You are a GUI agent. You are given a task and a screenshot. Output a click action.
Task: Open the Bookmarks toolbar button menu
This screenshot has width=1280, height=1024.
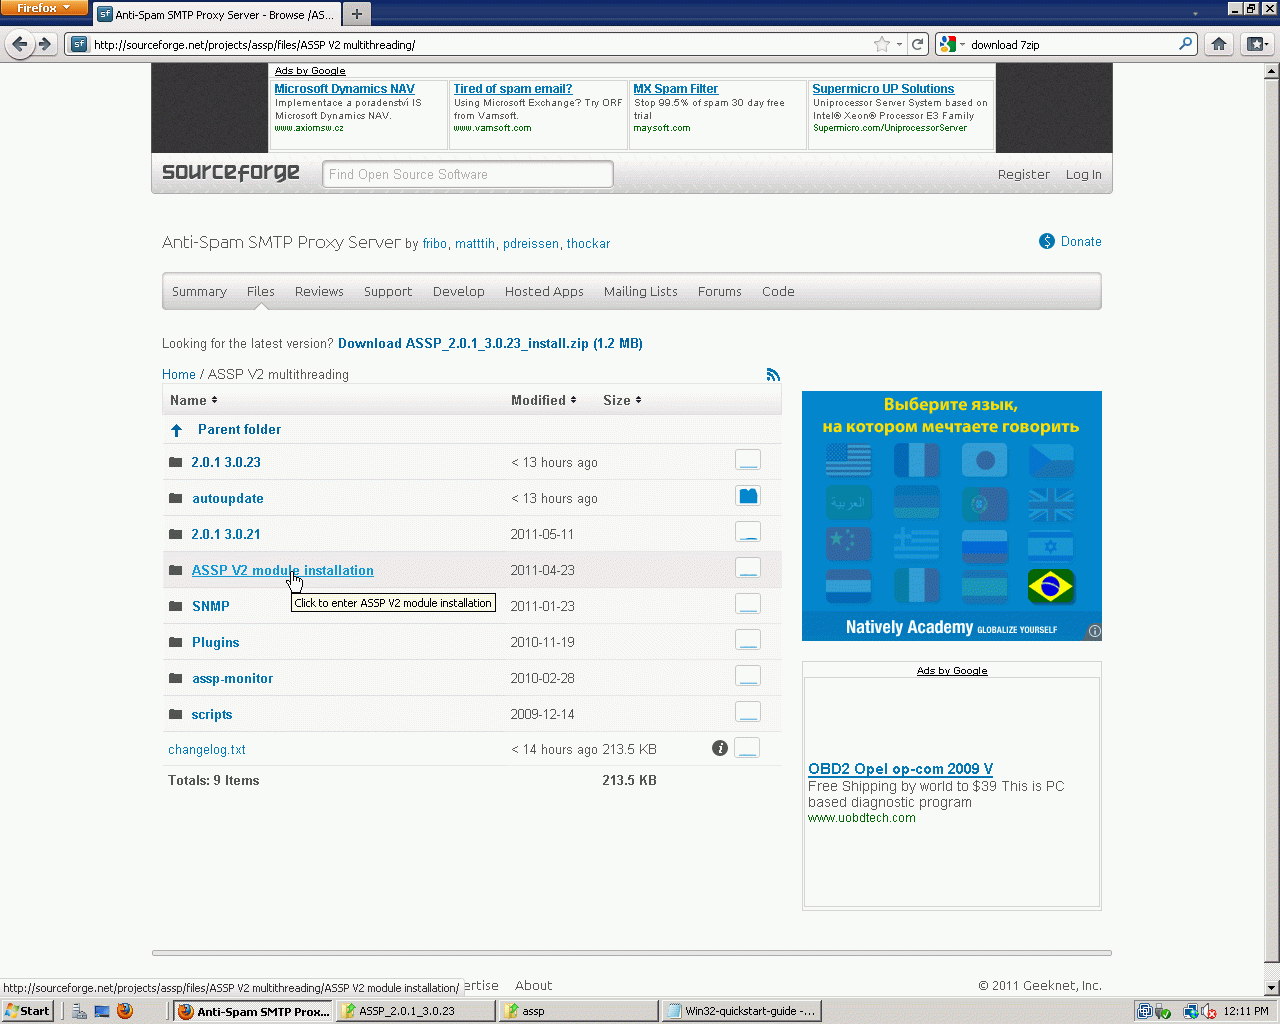click(x=1257, y=44)
